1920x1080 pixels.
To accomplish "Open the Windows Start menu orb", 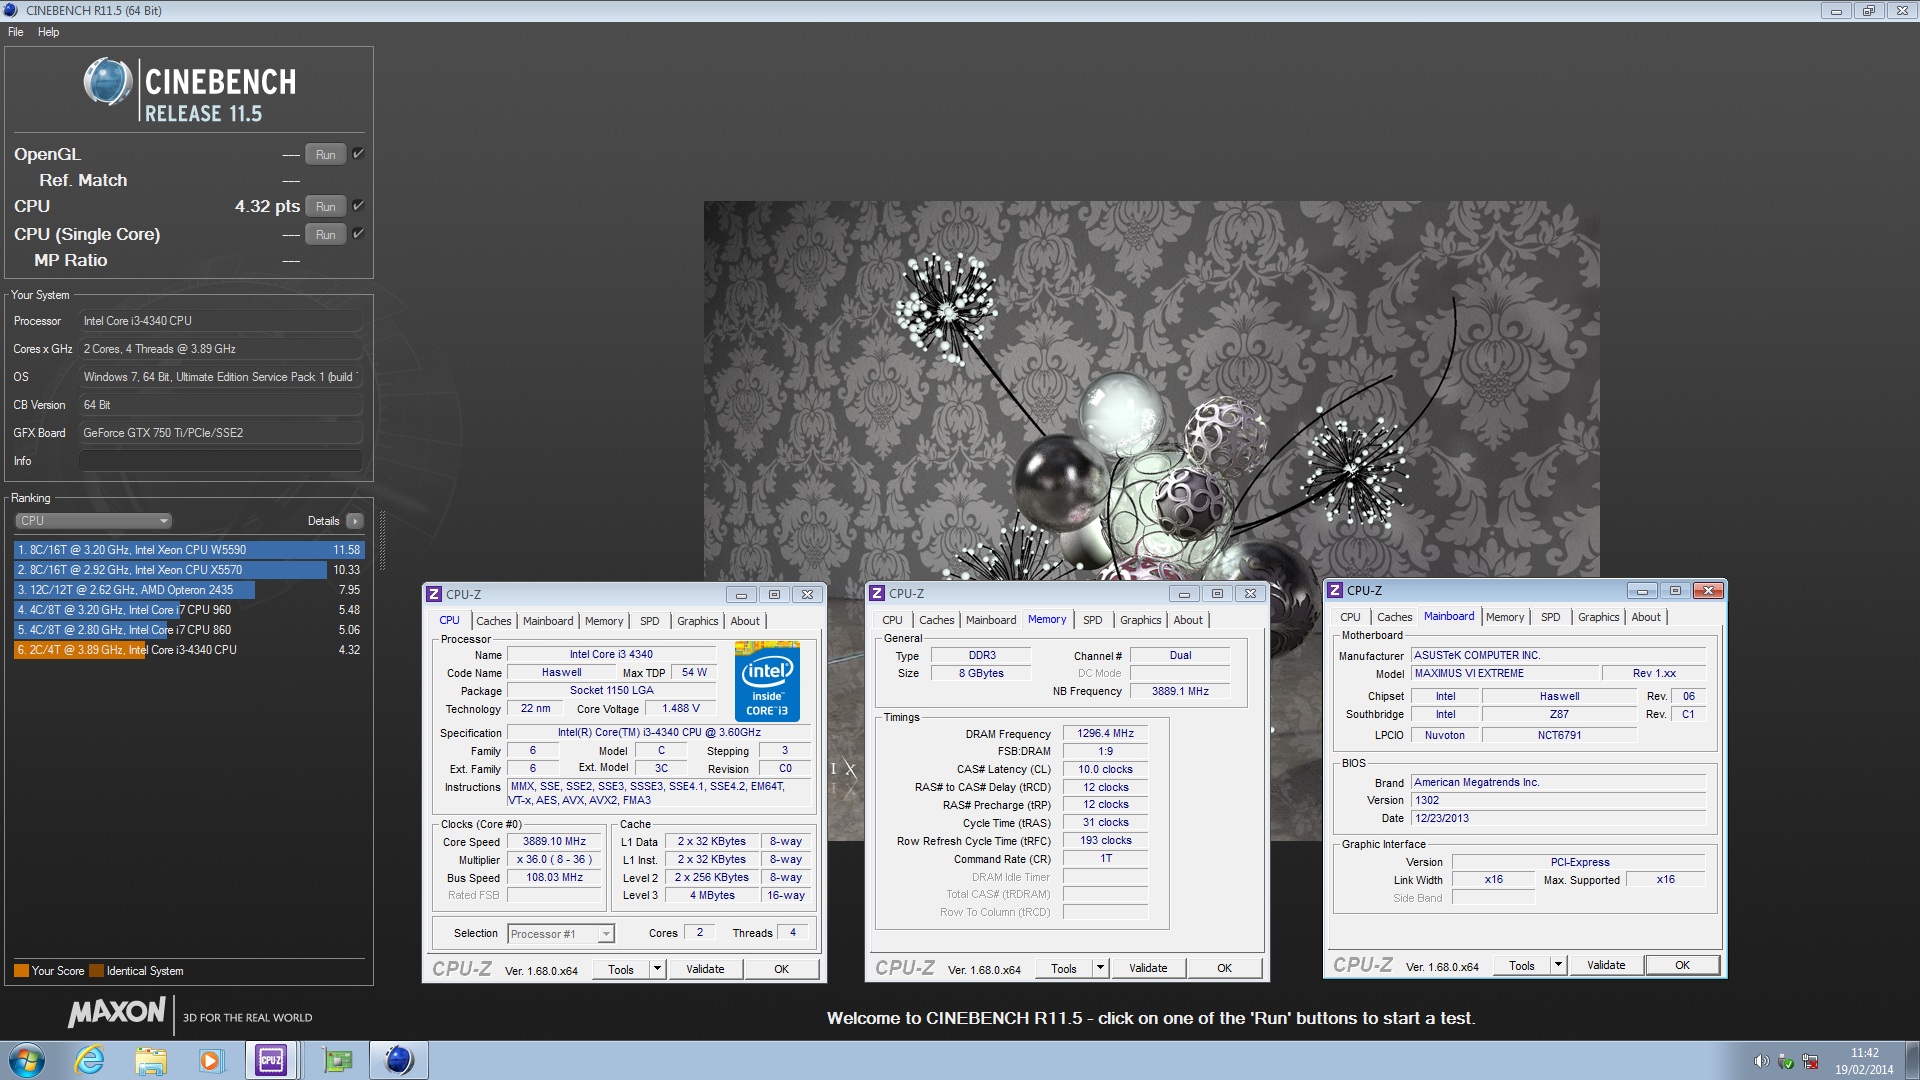I will click(x=27, y=1060).
